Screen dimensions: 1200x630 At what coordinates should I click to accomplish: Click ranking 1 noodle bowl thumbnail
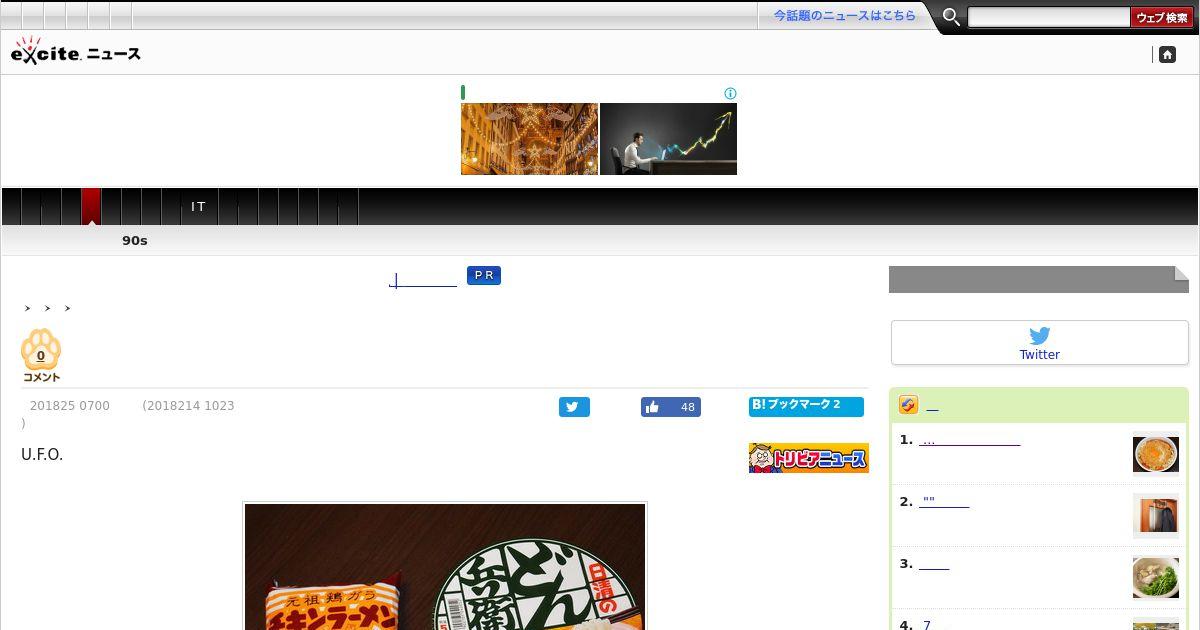point(1156,453)
